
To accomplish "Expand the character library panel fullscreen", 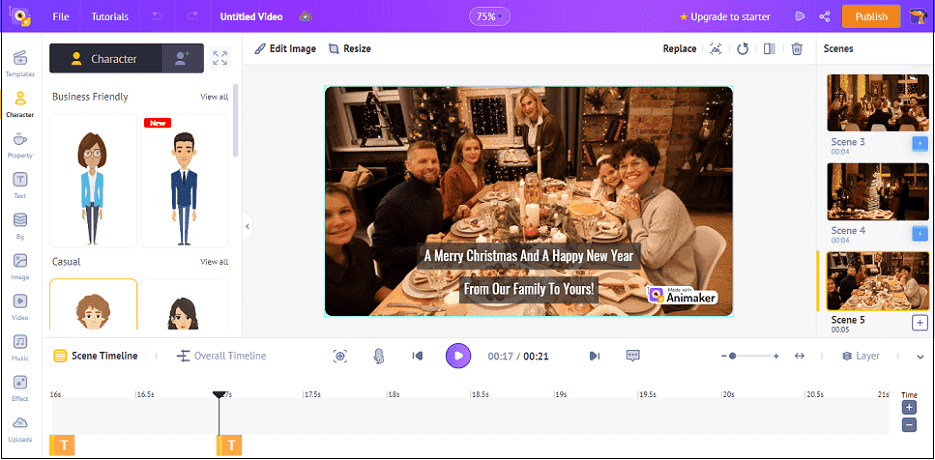I will [220, 58].
